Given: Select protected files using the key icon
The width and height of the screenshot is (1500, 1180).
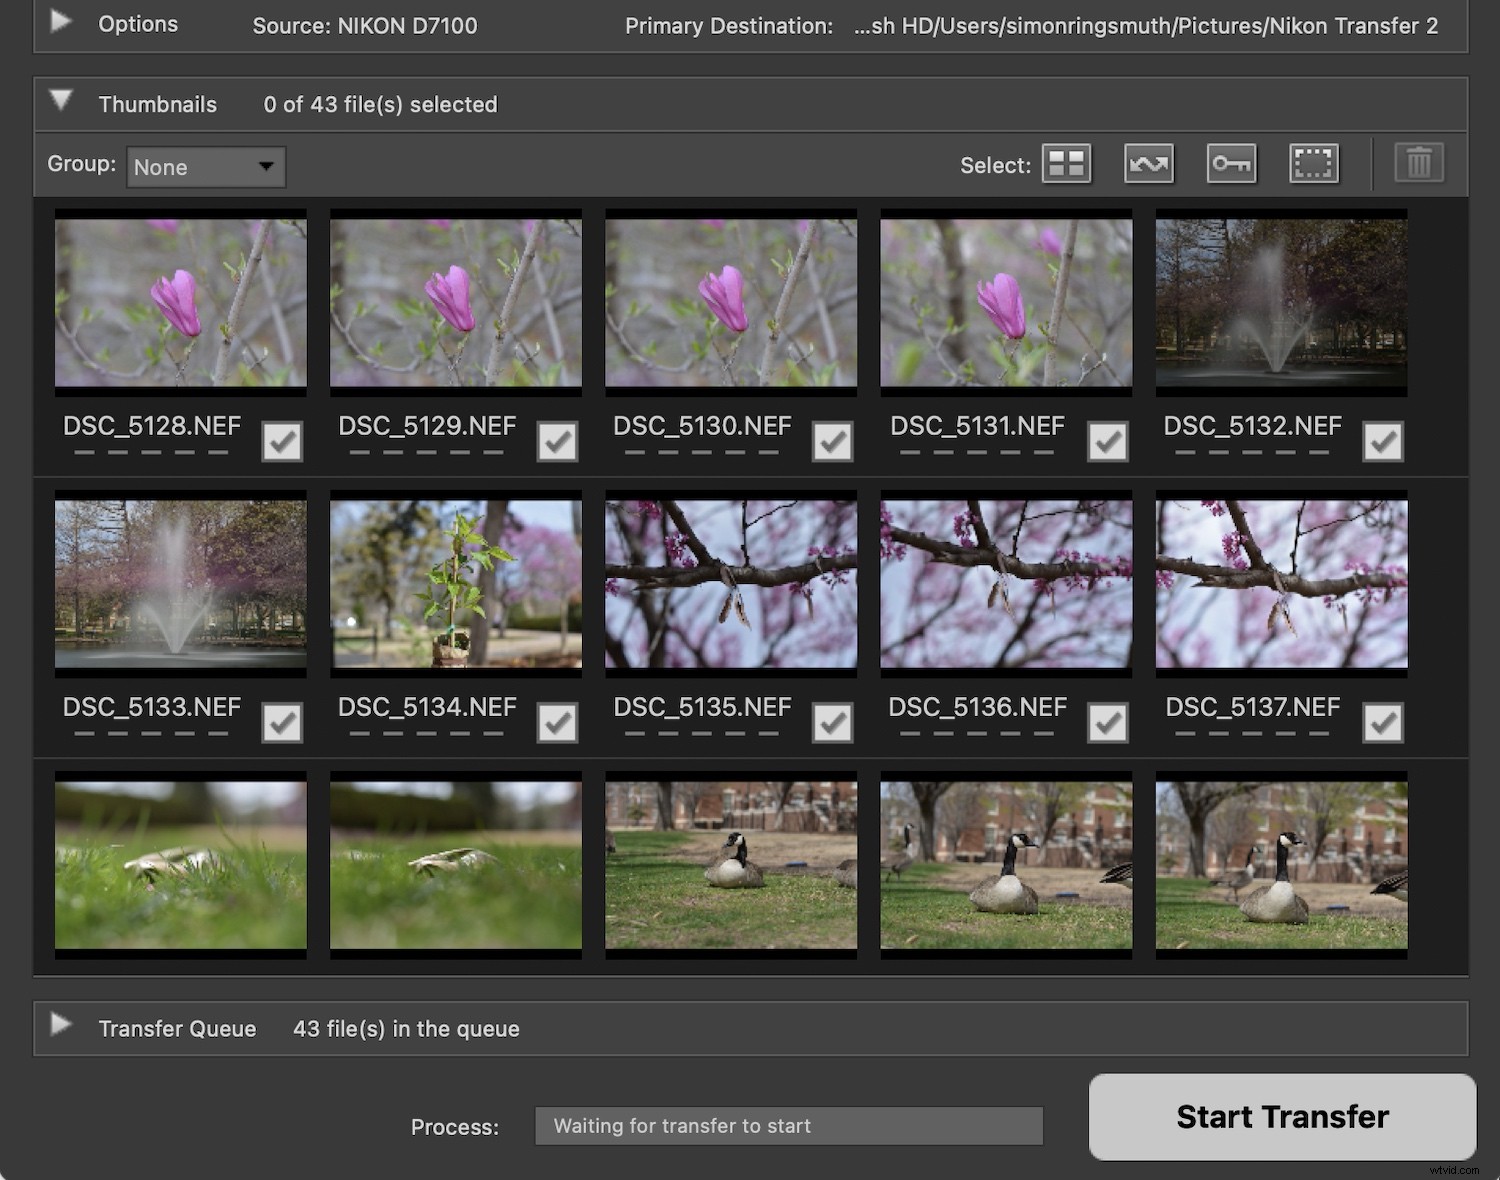Looking at the screenshot, I should [1231, 163].
